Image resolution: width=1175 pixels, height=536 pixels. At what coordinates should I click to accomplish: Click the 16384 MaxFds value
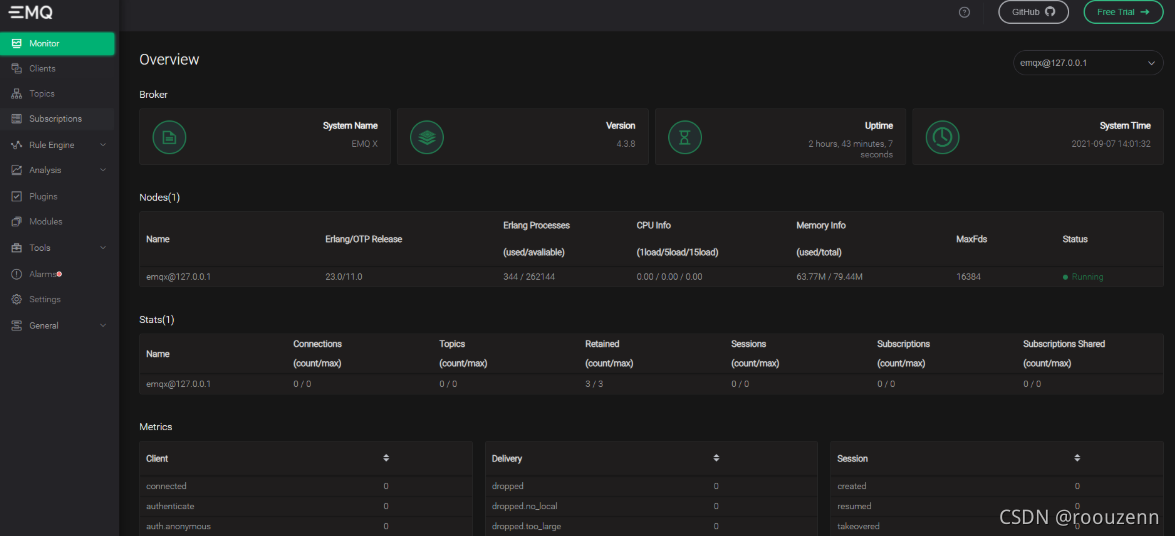click(969, 277)
